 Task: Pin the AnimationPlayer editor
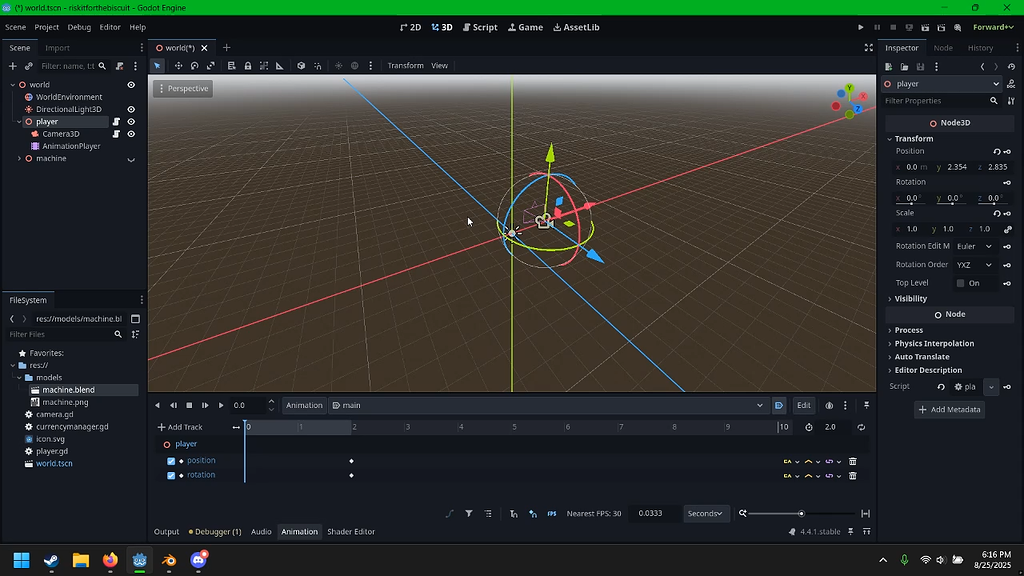[x=867, y=406]
